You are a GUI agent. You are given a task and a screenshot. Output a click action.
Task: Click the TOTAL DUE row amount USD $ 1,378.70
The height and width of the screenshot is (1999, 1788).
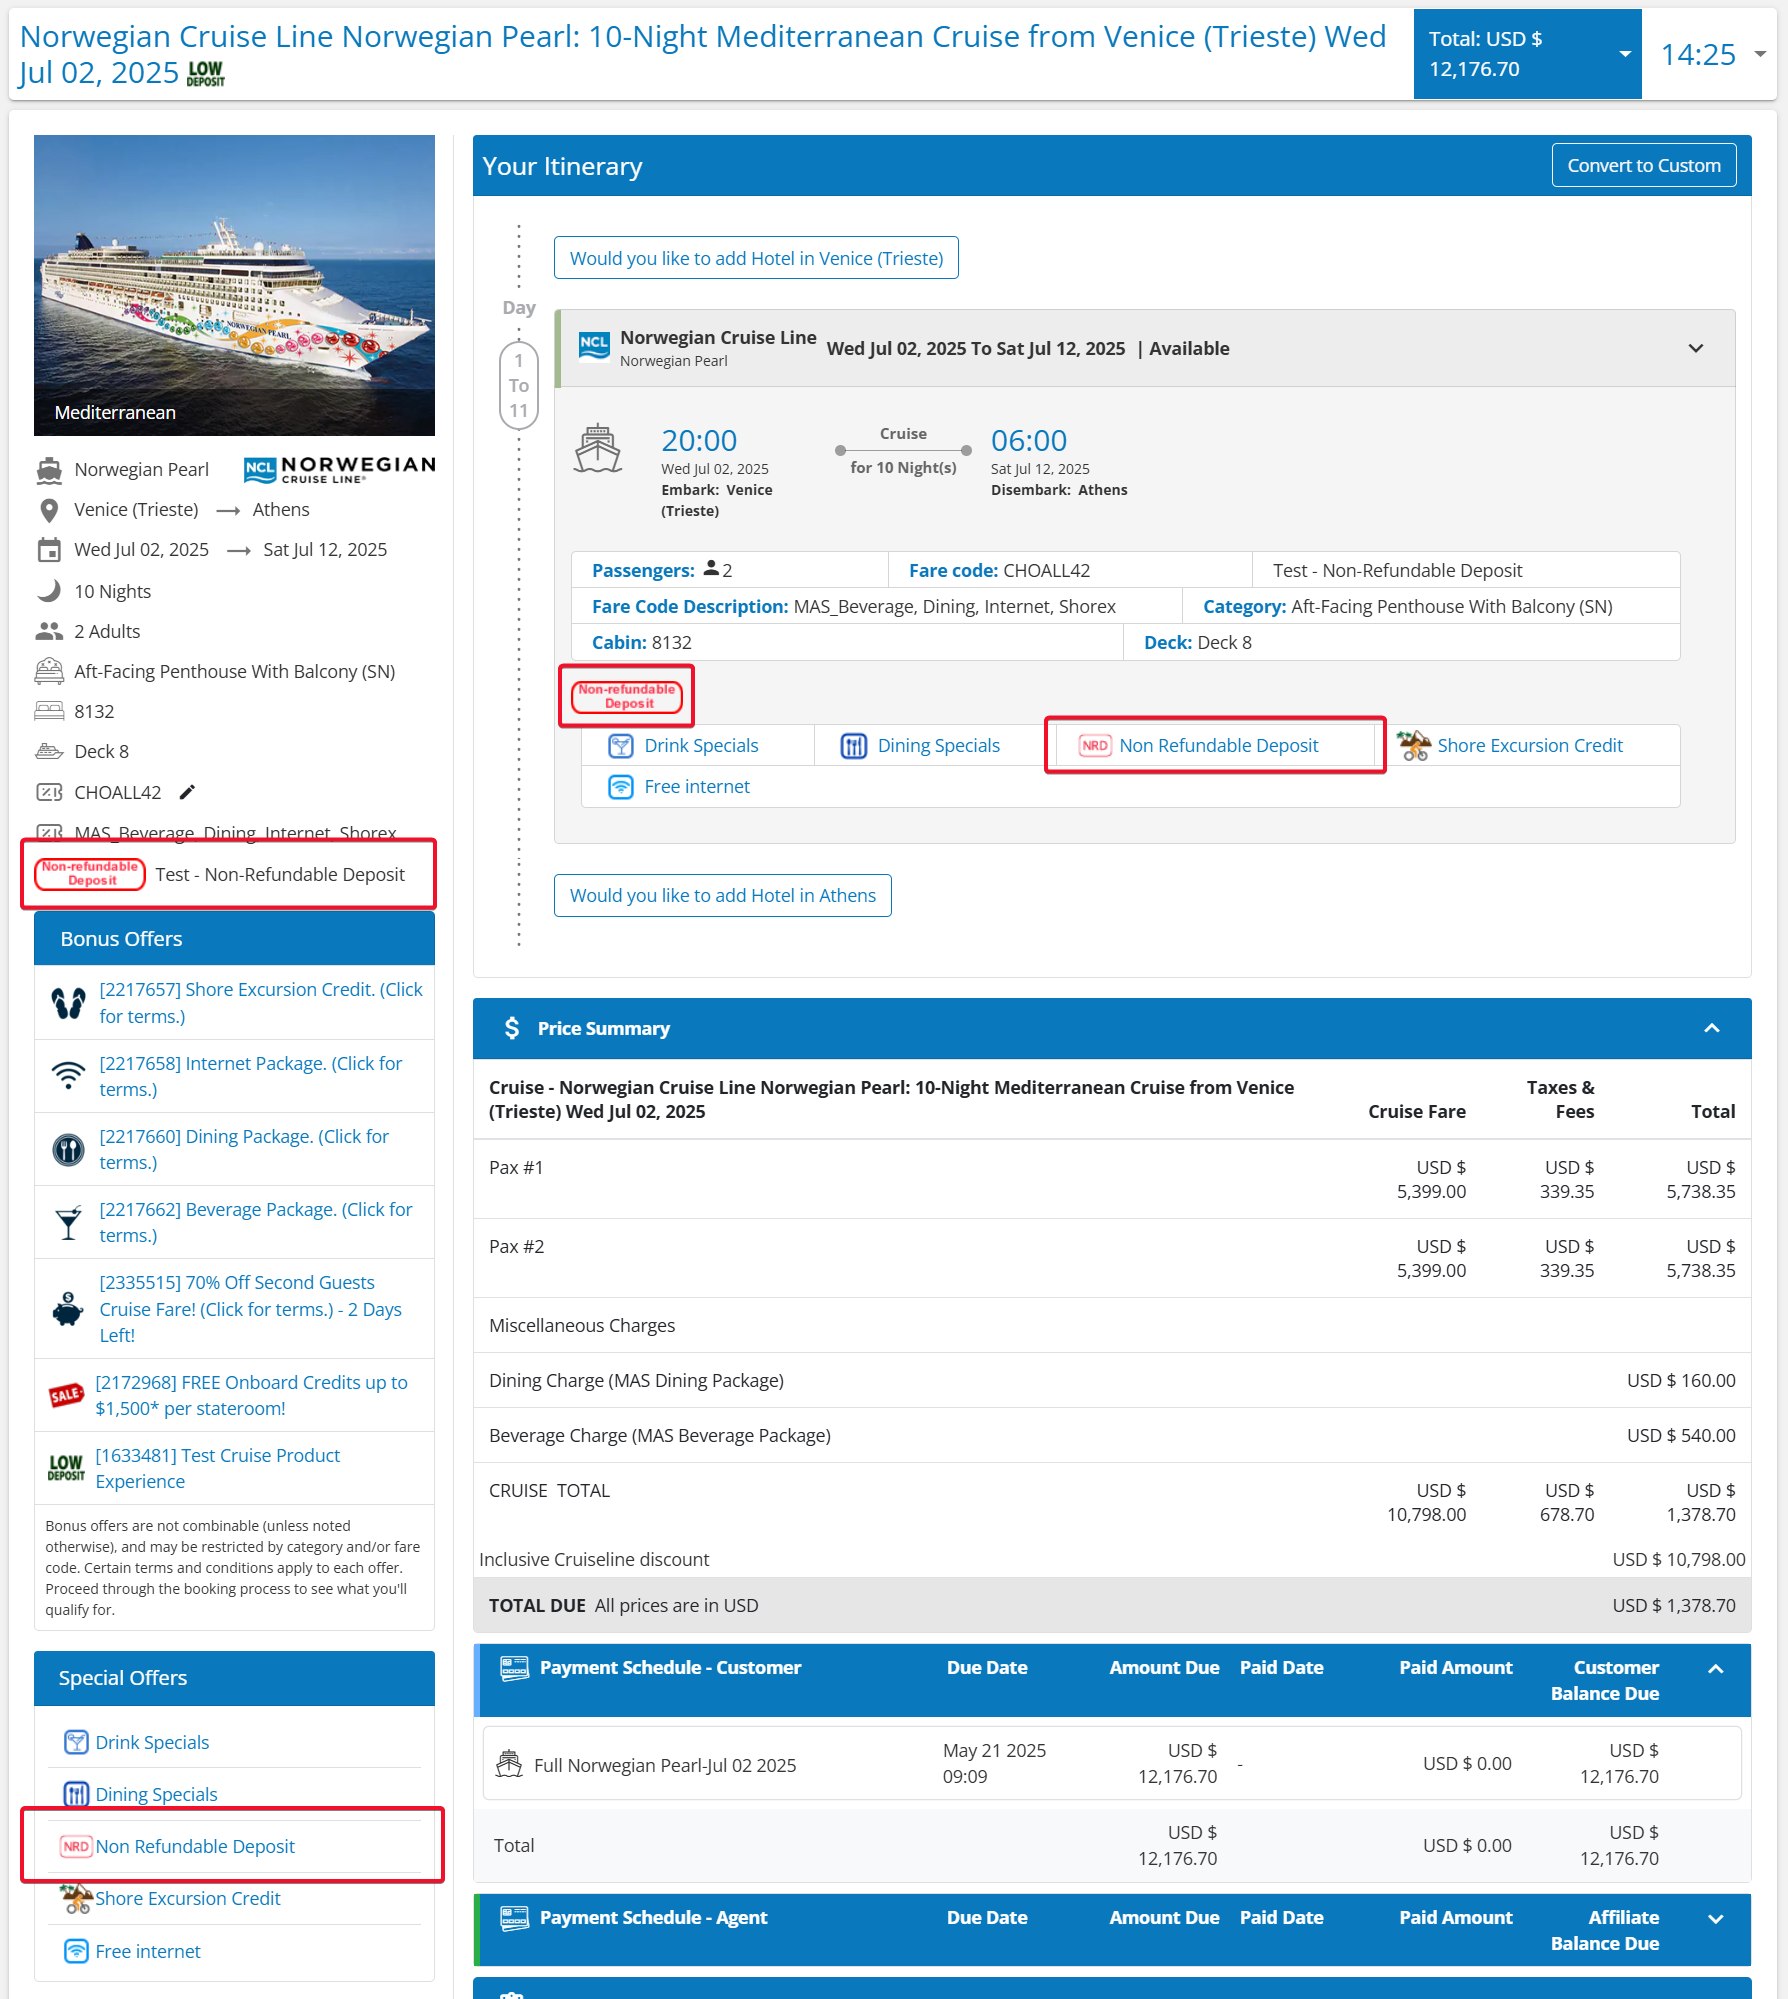(1673, 1605)
